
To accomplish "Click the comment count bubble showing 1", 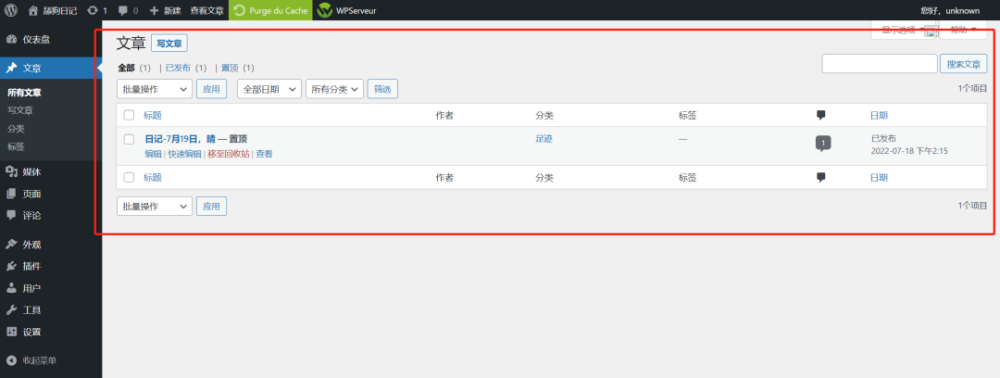I will pyautogui.click(x=823, y=143).
